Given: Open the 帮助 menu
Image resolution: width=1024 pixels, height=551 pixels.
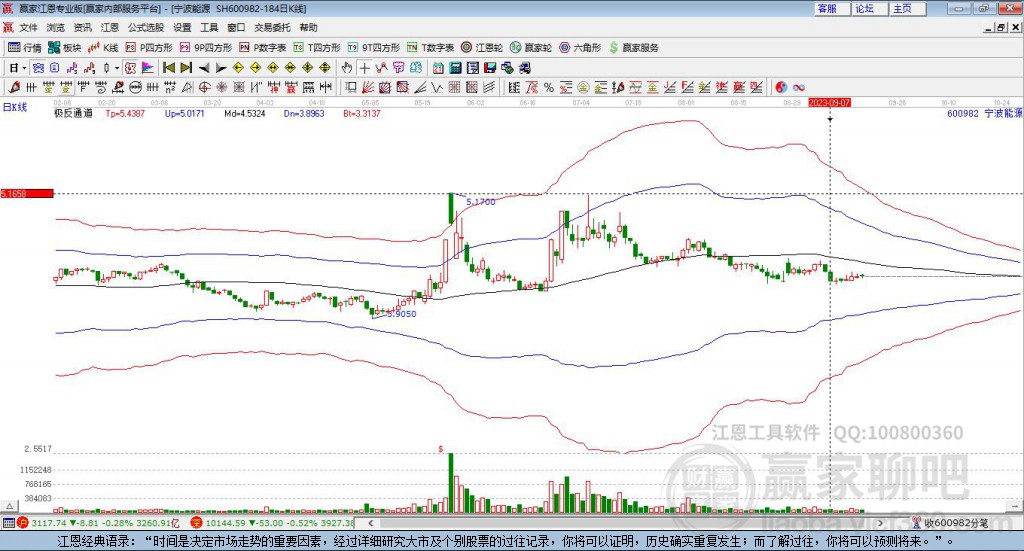Looking at the screenshot, I should click(308, 27).
